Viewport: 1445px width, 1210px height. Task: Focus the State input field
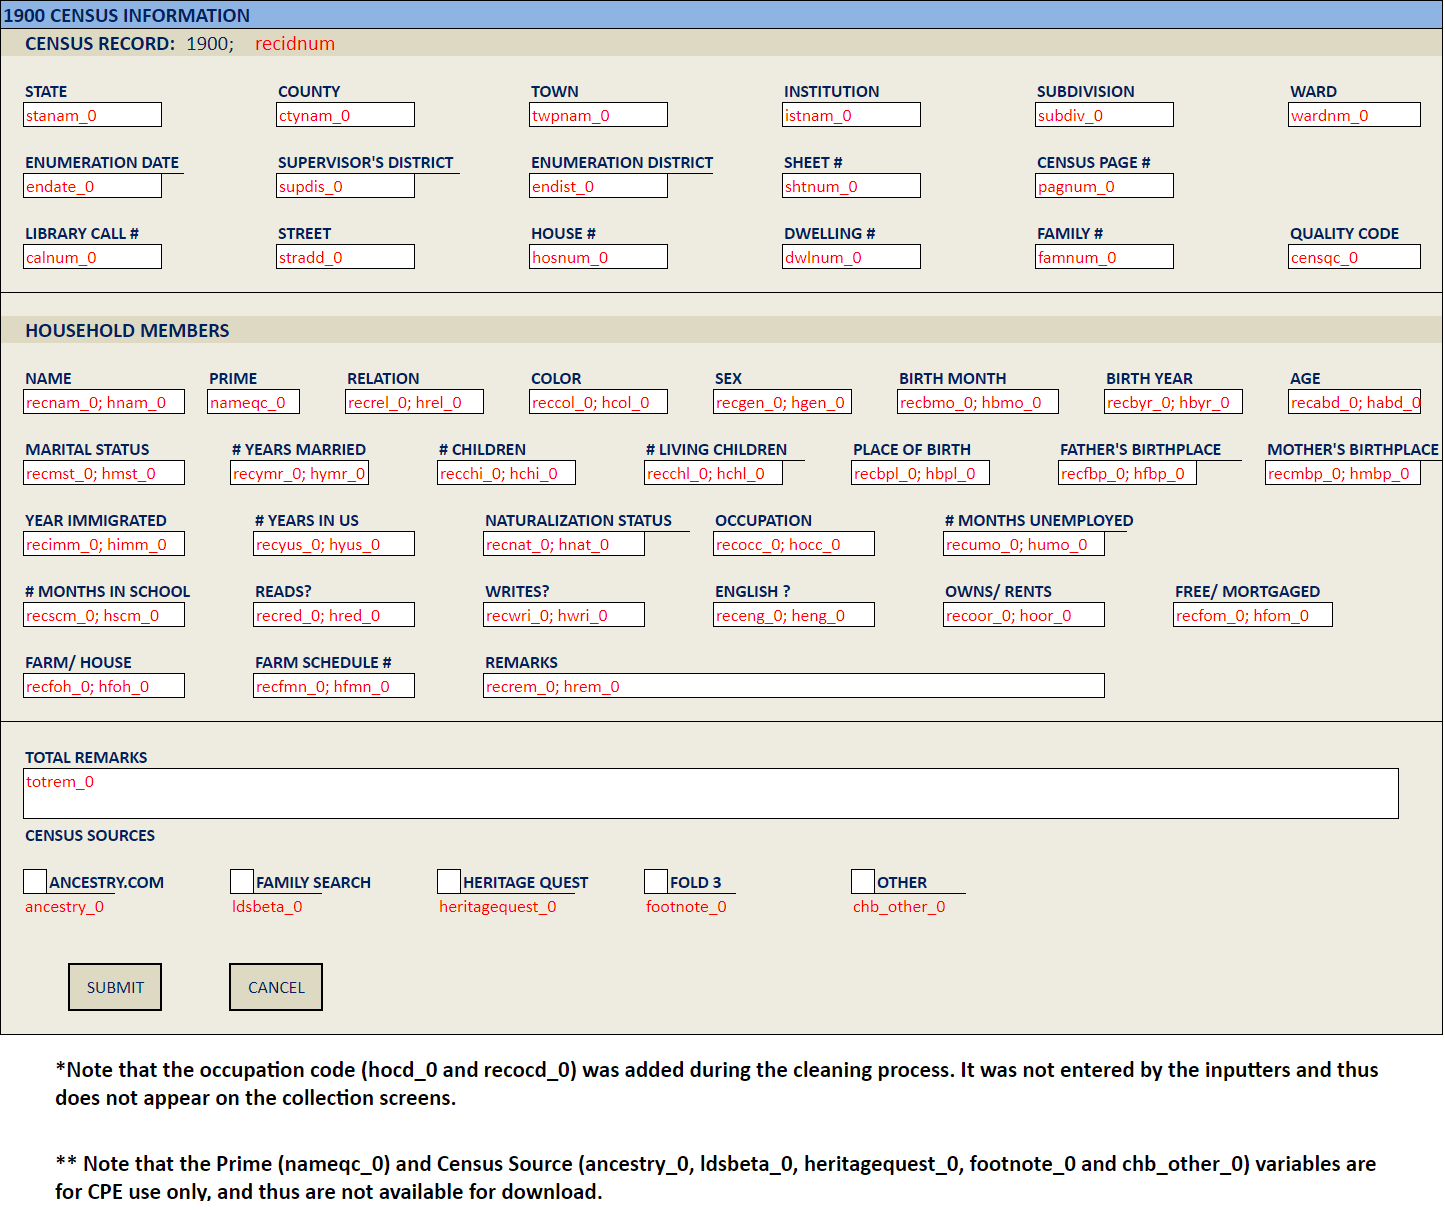[93, 115]
